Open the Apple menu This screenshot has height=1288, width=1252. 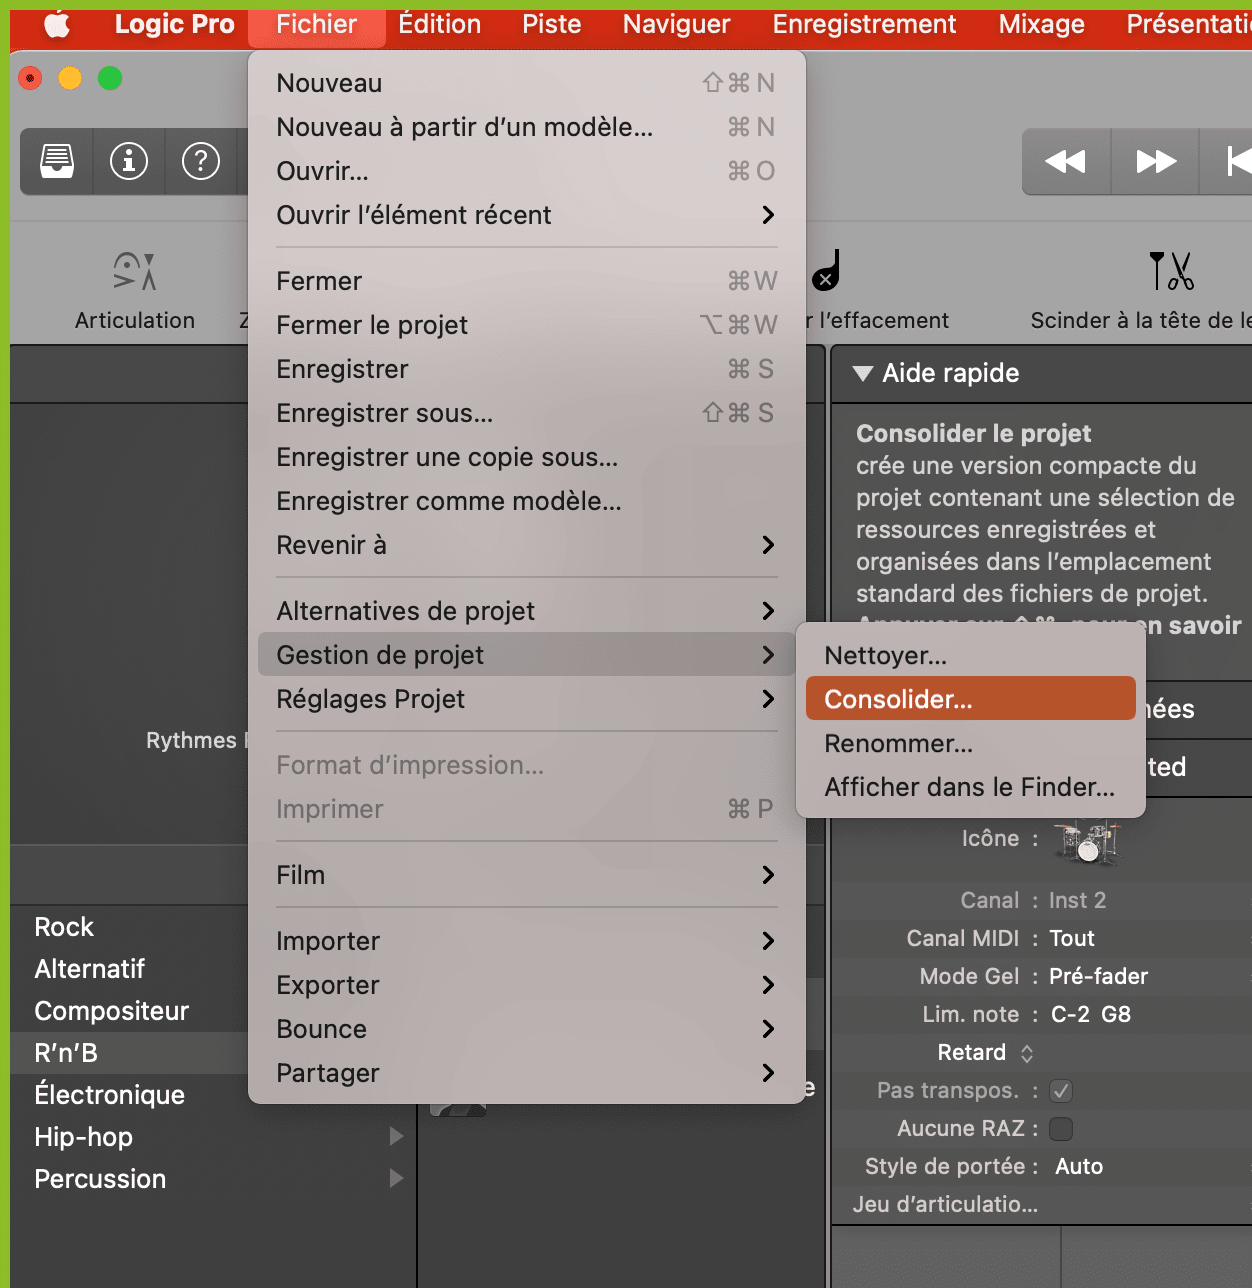tap(57, 24)
